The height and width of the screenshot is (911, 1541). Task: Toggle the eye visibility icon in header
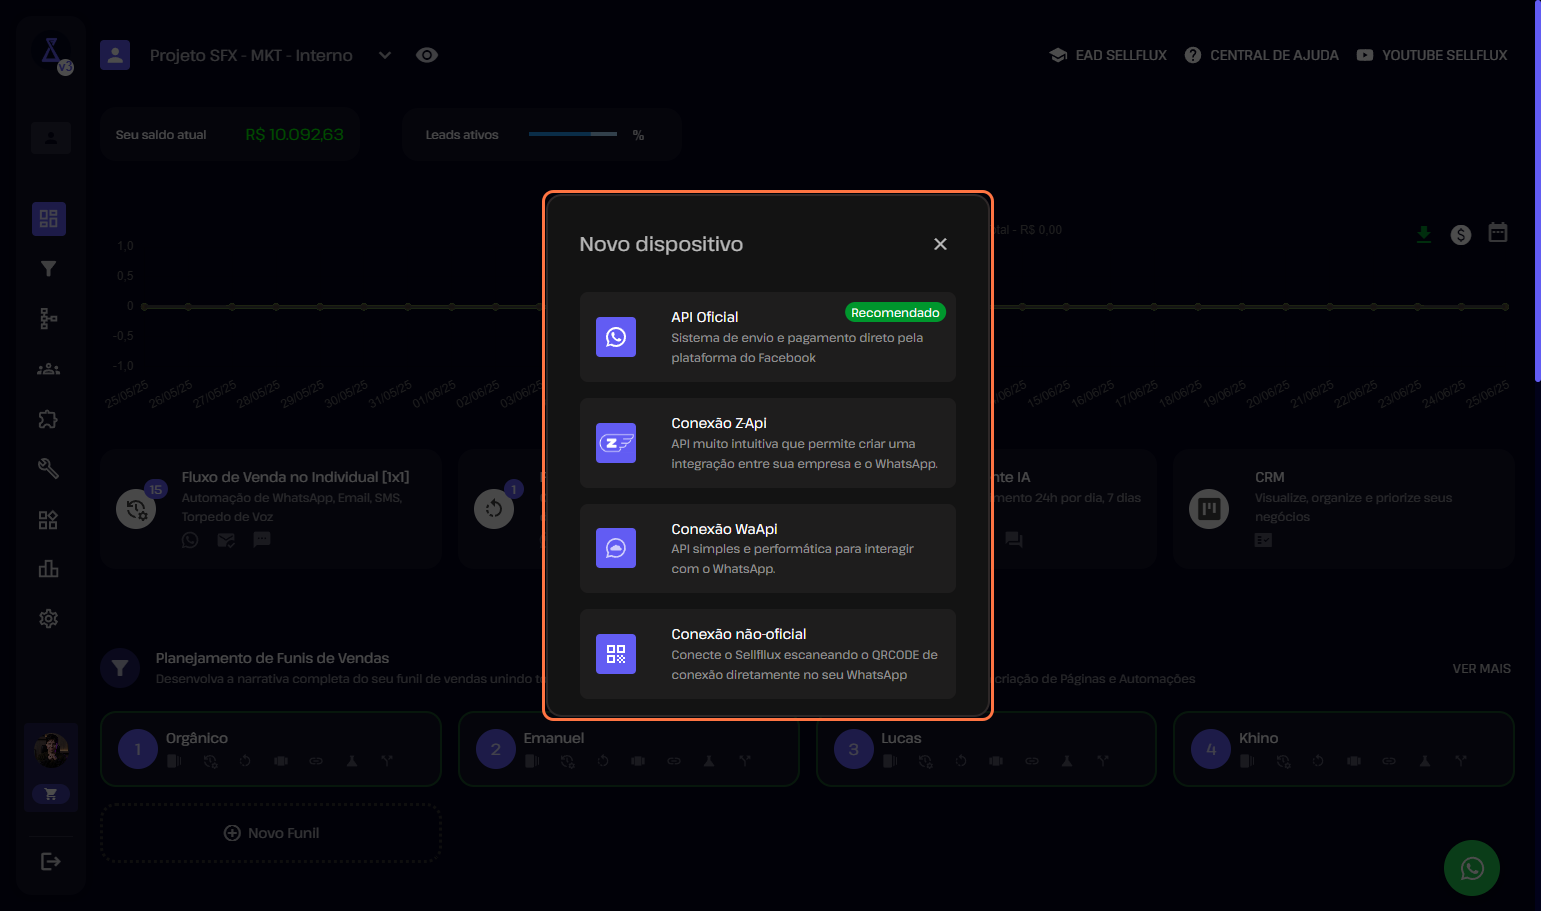pos(427,55)
